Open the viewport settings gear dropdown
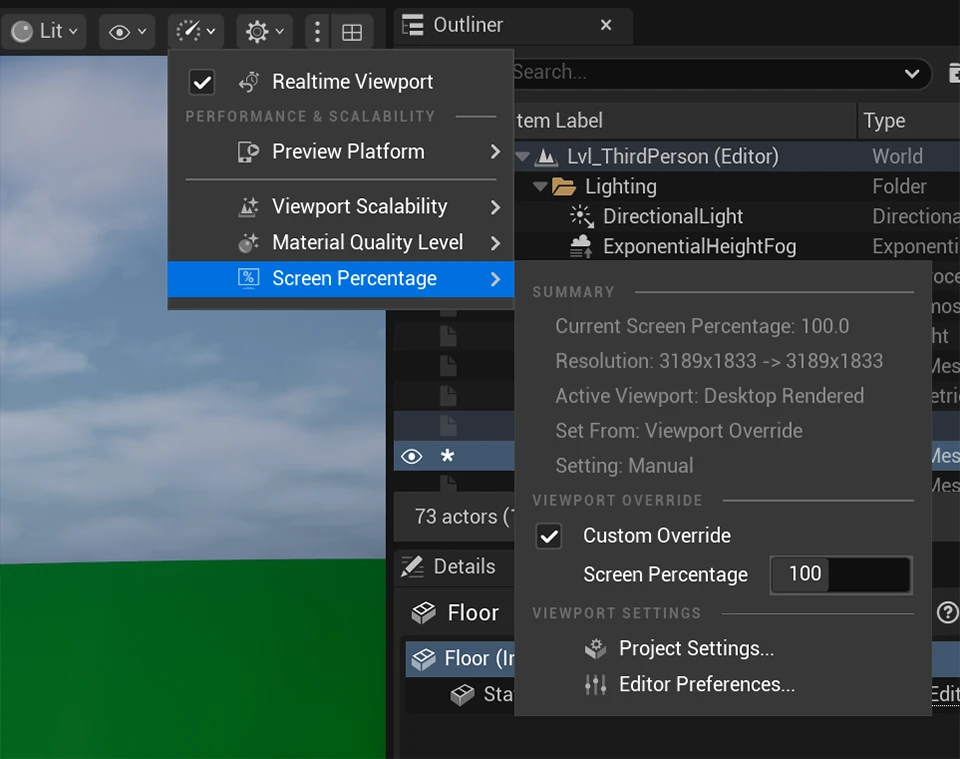960x759 pixels. (x=264, y=31)
